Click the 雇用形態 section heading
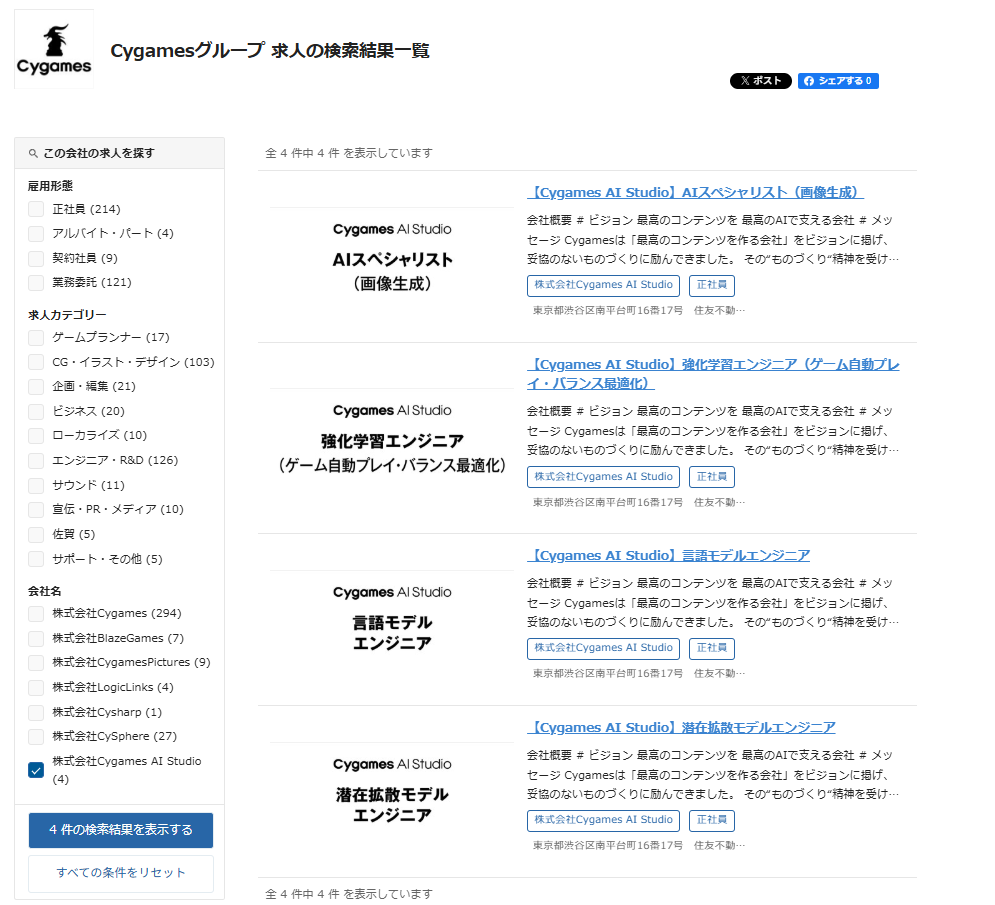Image resolution: width=995 pixels, height=905 pixels. click(x=51, y=186)
